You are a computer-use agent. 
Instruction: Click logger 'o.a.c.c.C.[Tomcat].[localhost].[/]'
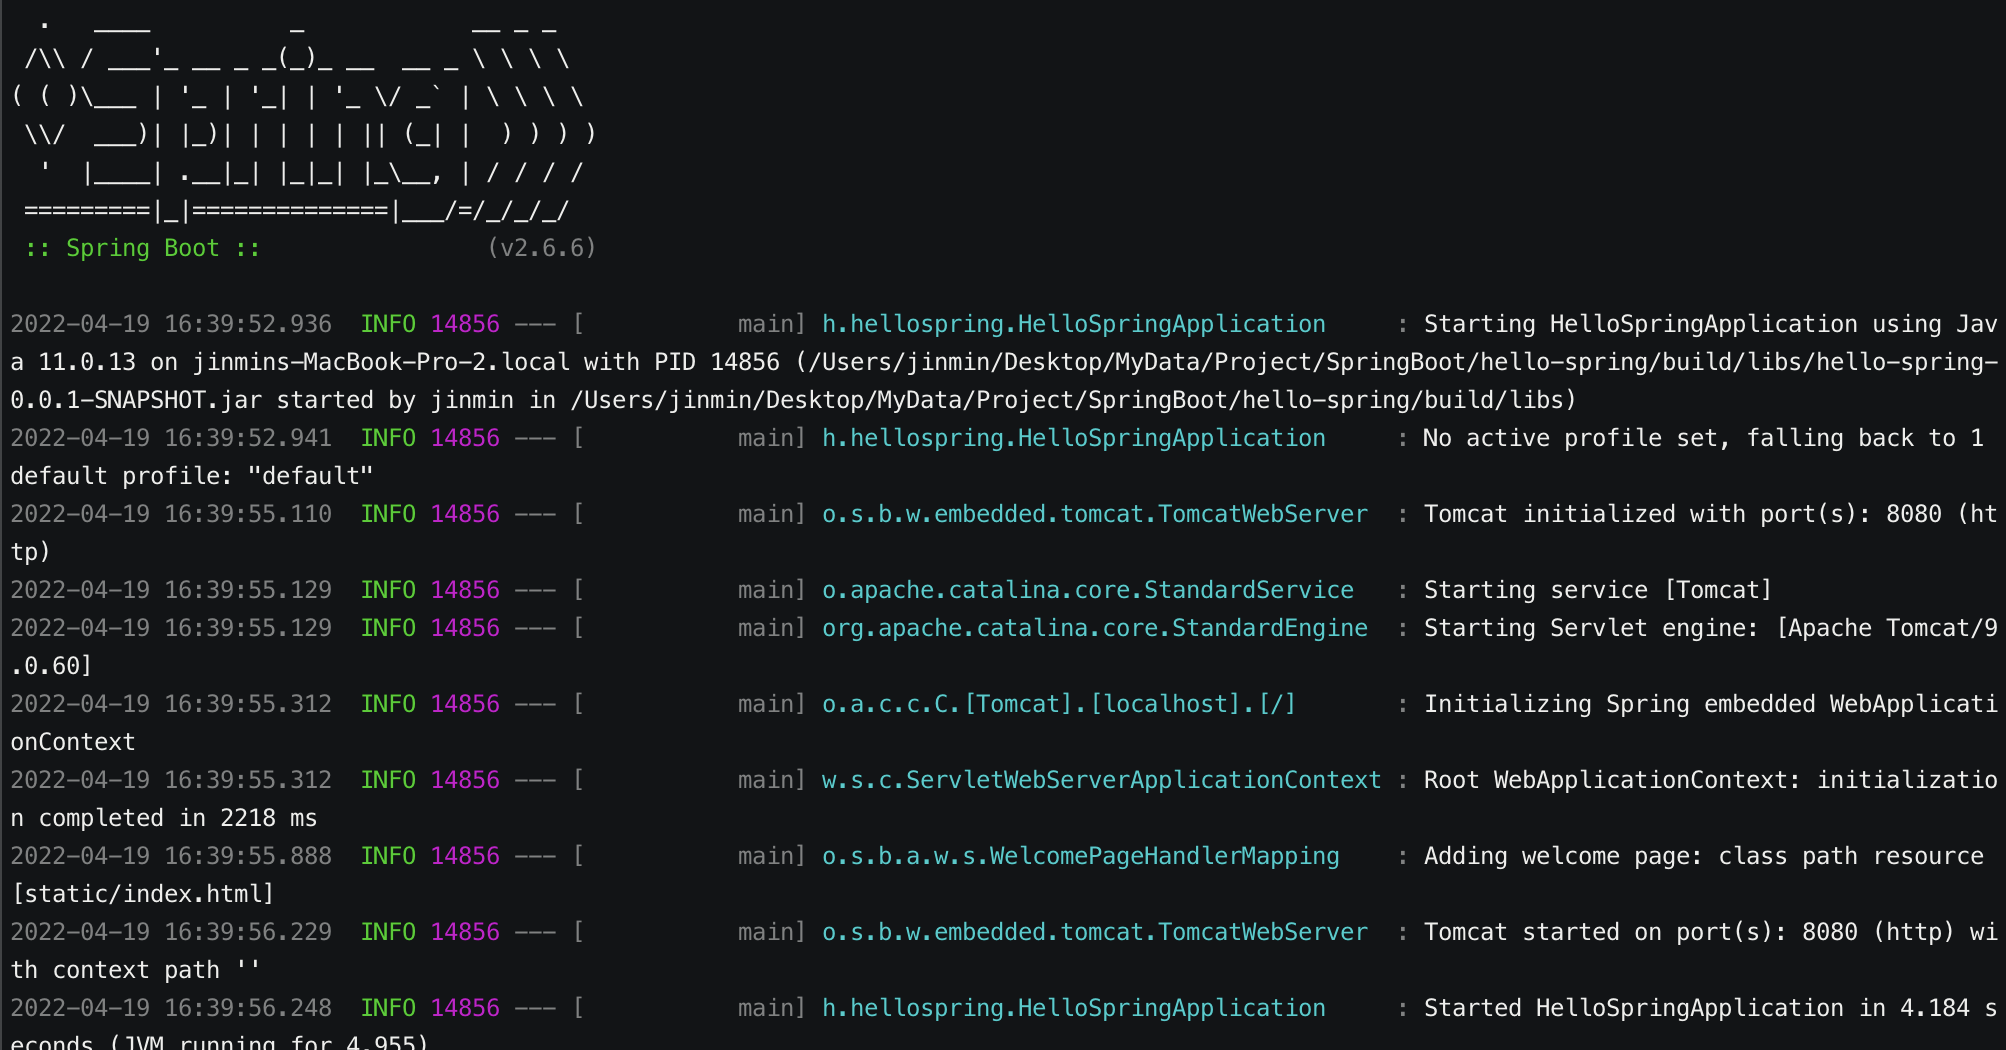pyautogui.click(x=1059, y=704)
